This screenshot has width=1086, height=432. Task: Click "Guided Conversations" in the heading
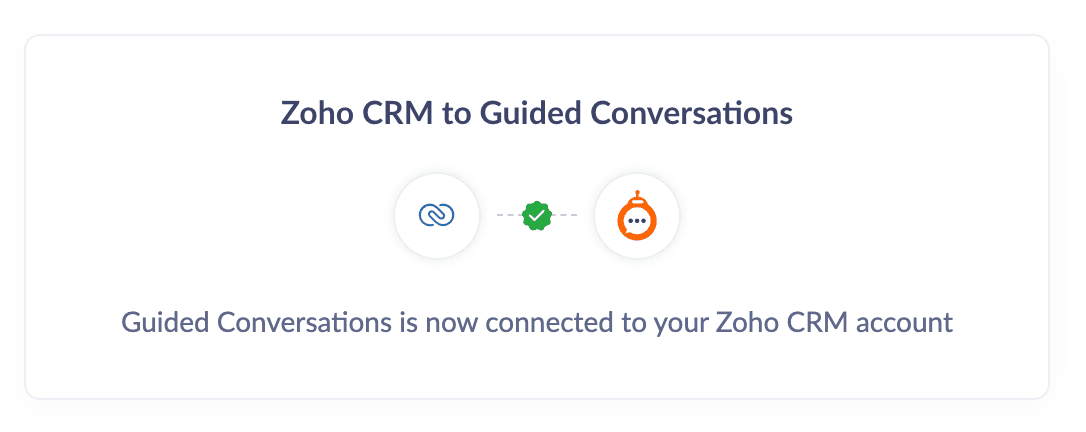coord(636,113)
